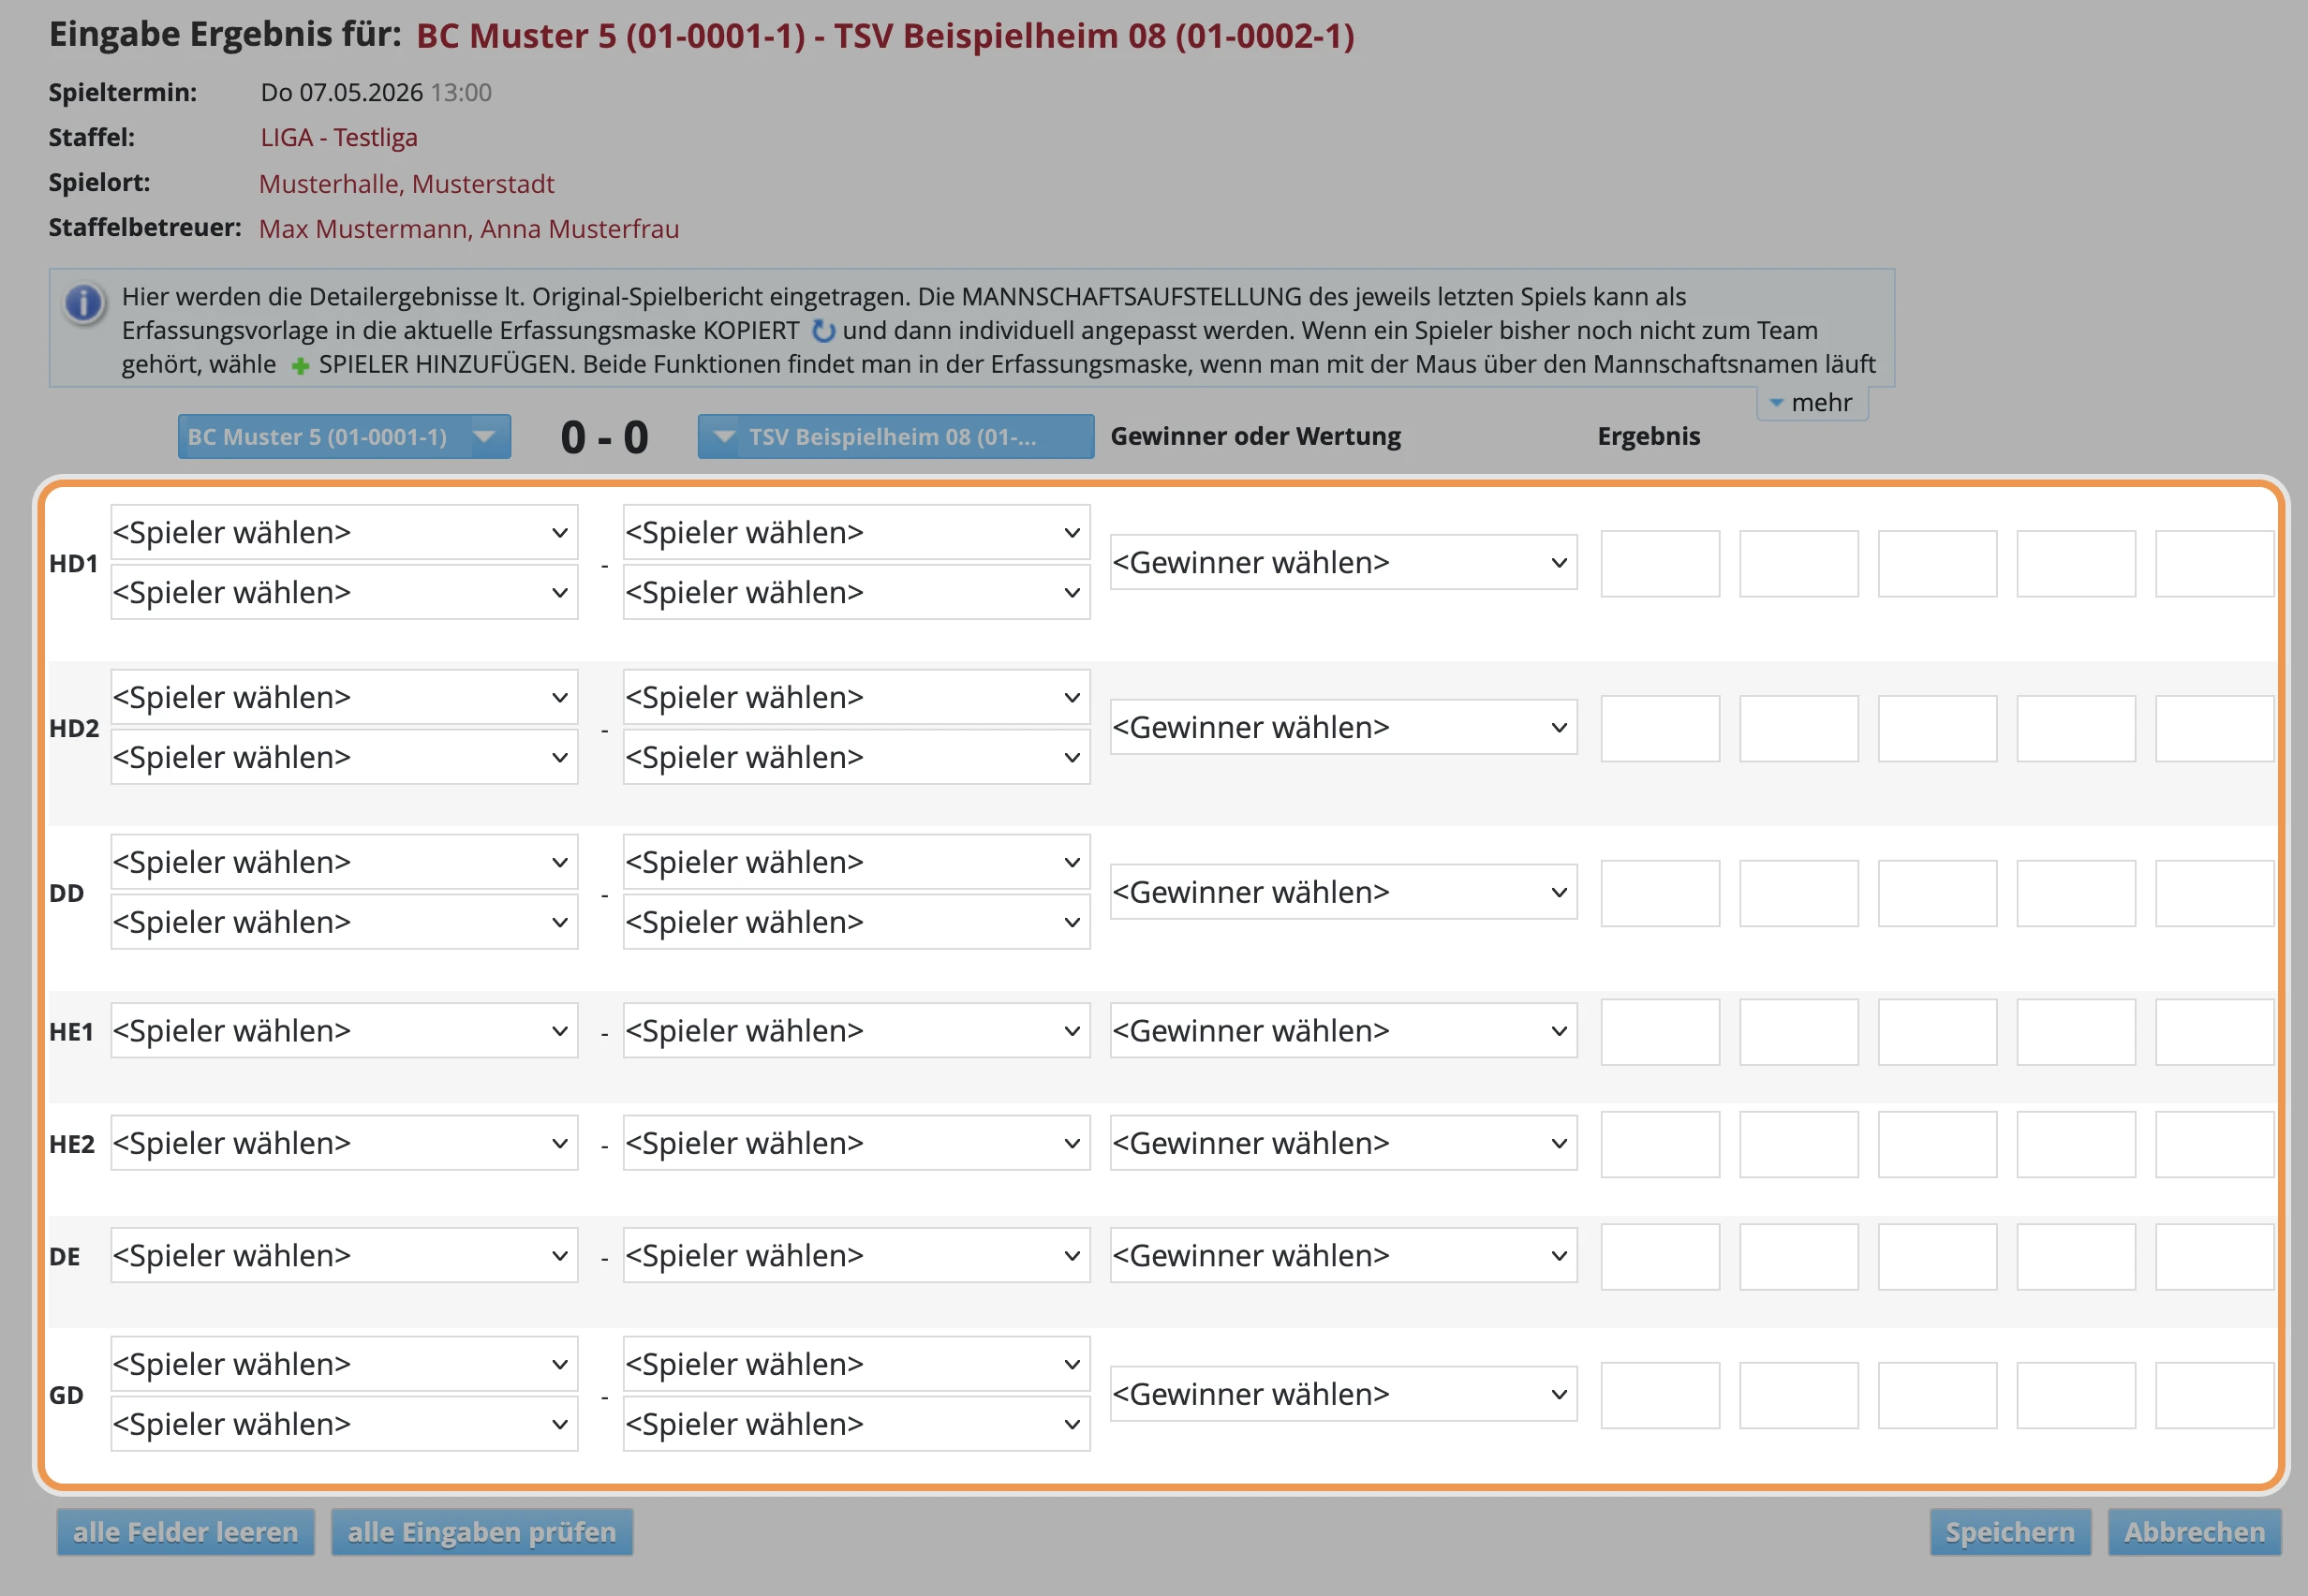Click the circular copy-lineup arrow icon
This screenshot has width=2308, height=1596.
[823, 330]
